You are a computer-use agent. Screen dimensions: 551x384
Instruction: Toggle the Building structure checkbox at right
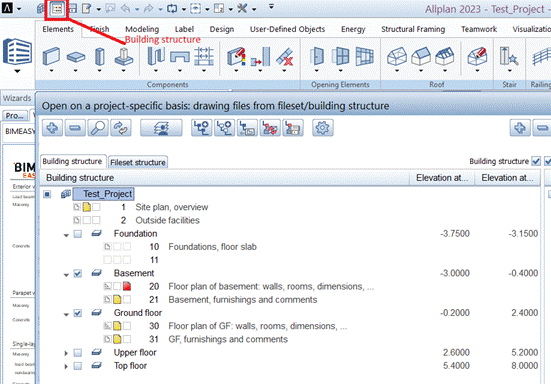pos(536,161)
